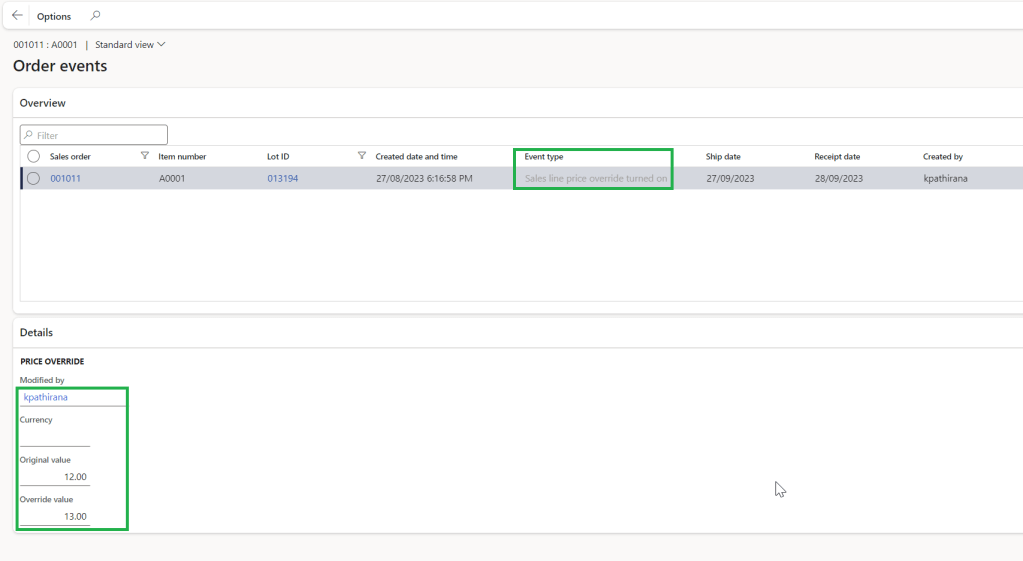This screenshot has width=1023, height=561.
Task: Open the Options menu
Action: [x=54, y=16]
